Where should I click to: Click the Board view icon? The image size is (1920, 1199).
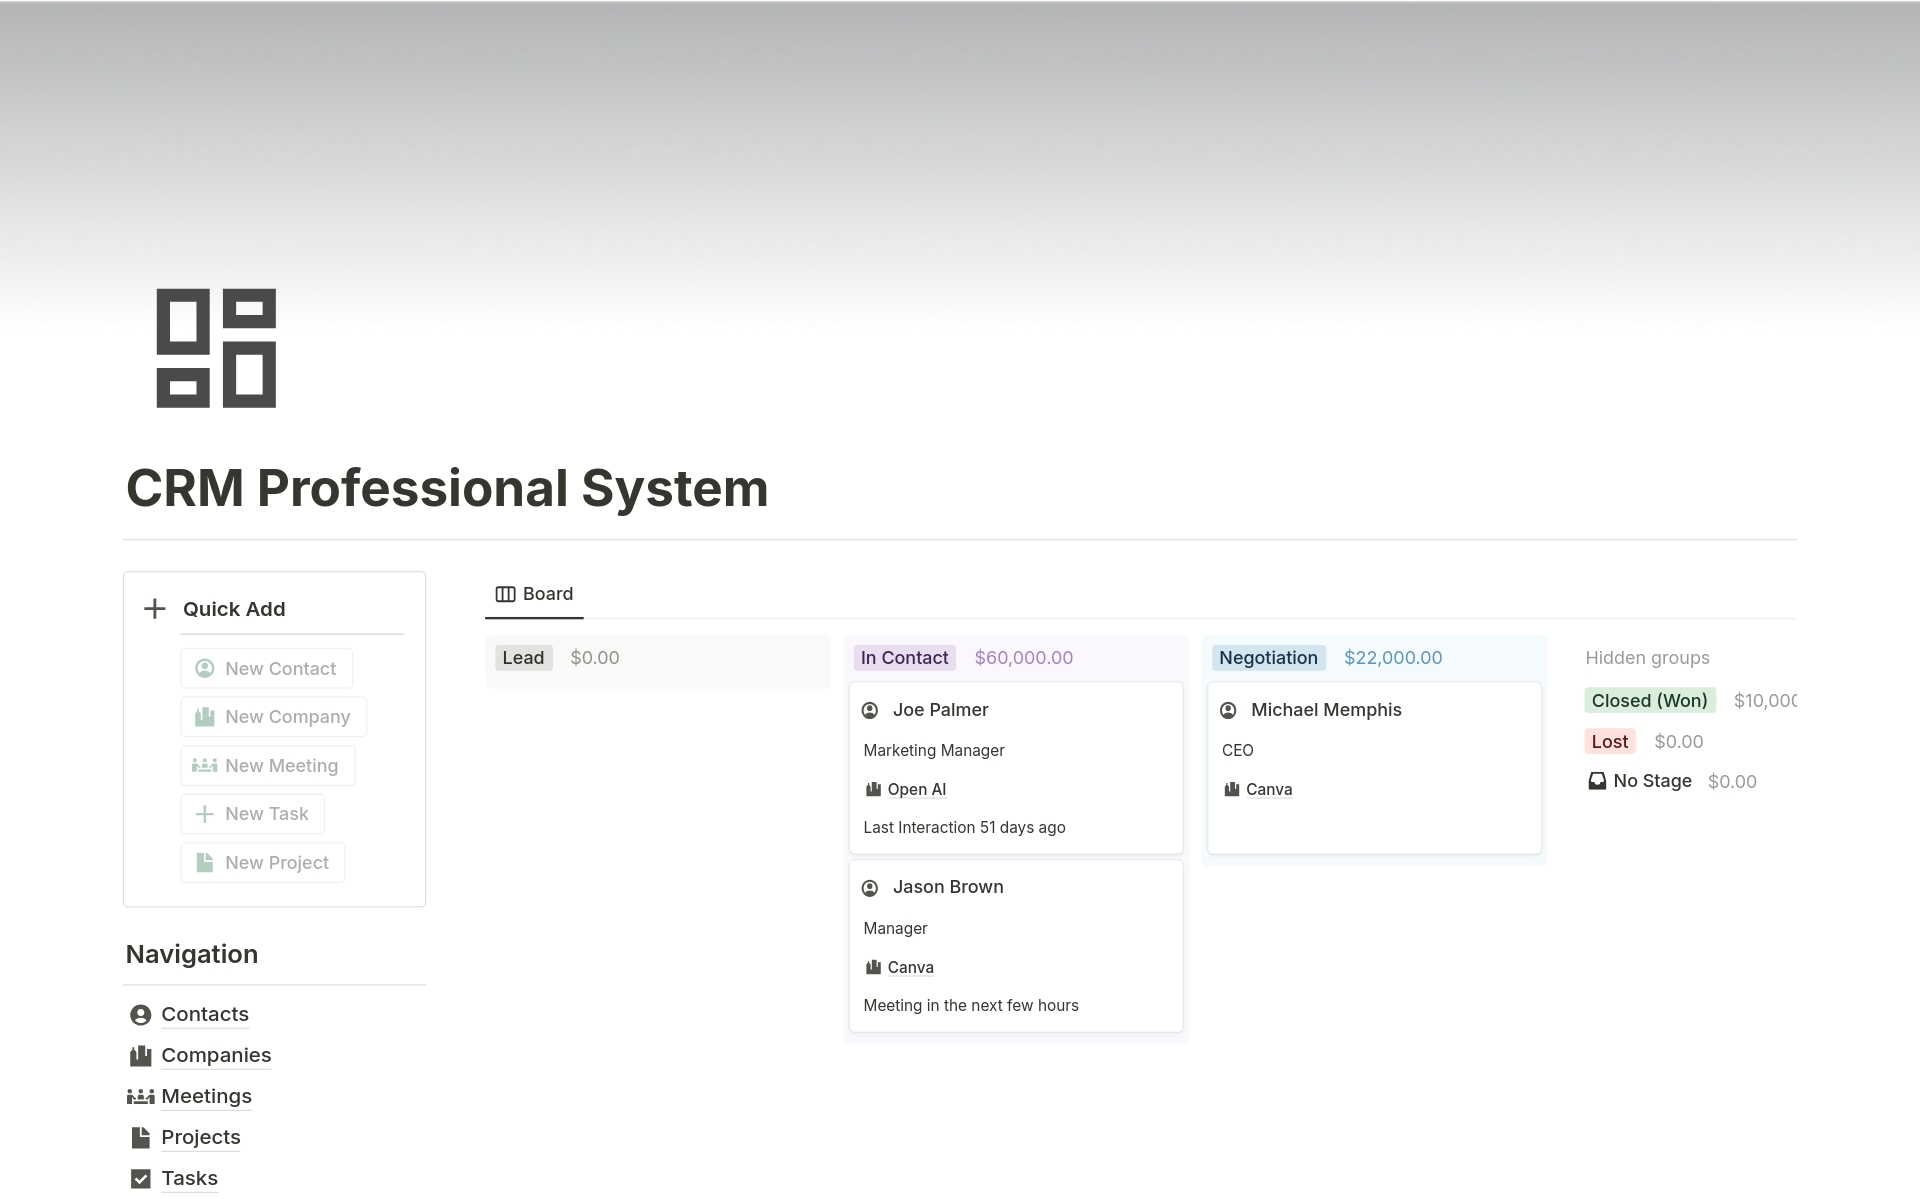[x=504, y=593]
